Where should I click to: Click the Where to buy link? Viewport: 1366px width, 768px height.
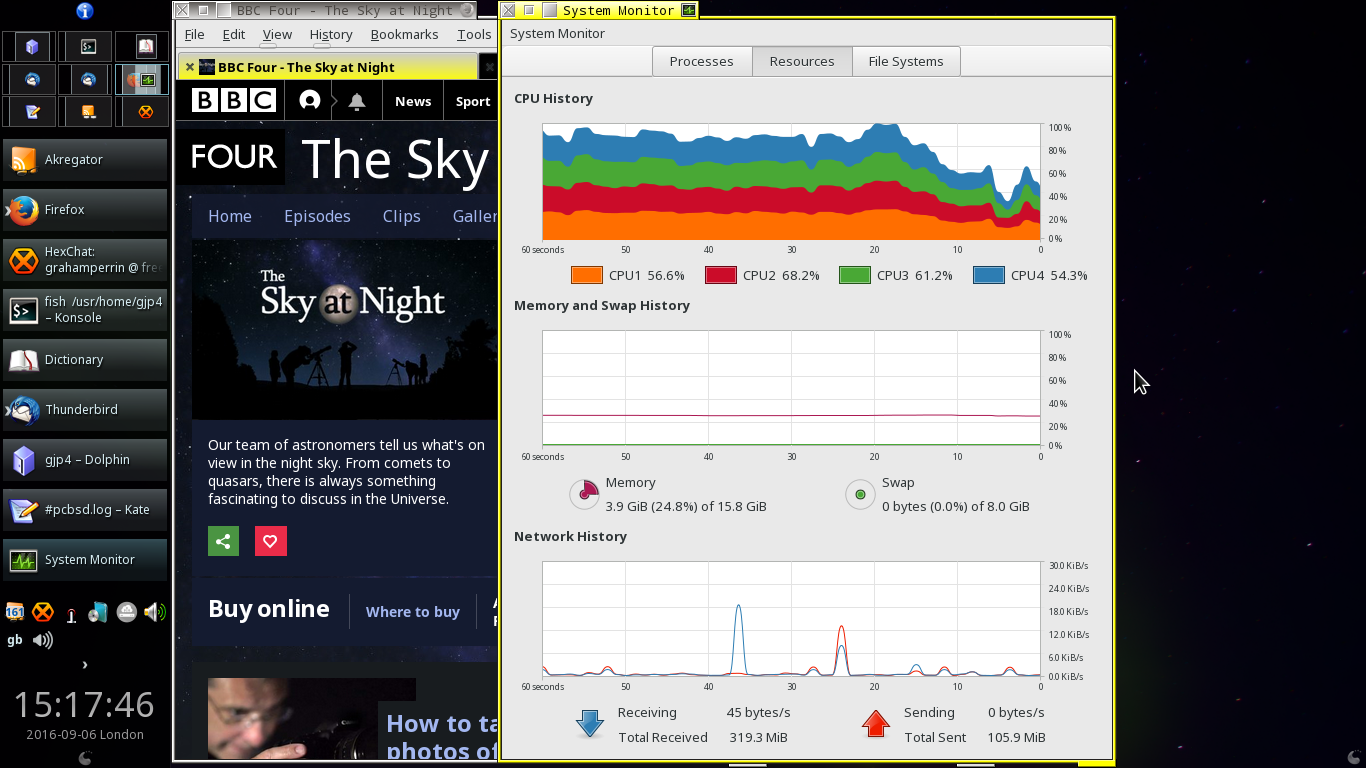point(413,612)
